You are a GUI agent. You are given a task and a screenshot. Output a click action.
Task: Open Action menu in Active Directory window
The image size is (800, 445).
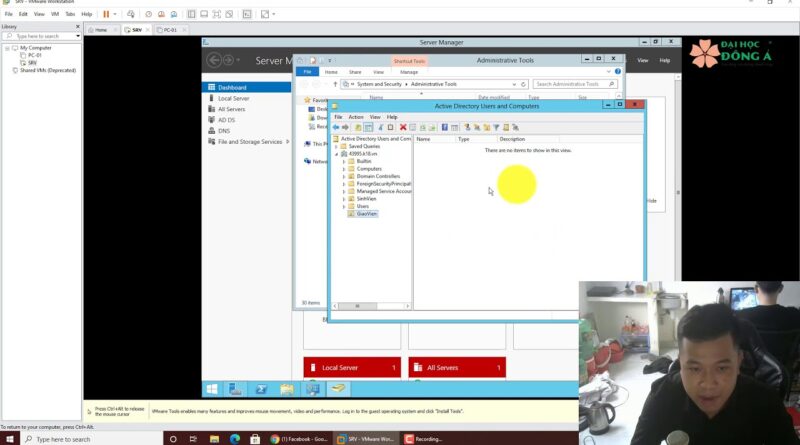[x=356, y=117]
